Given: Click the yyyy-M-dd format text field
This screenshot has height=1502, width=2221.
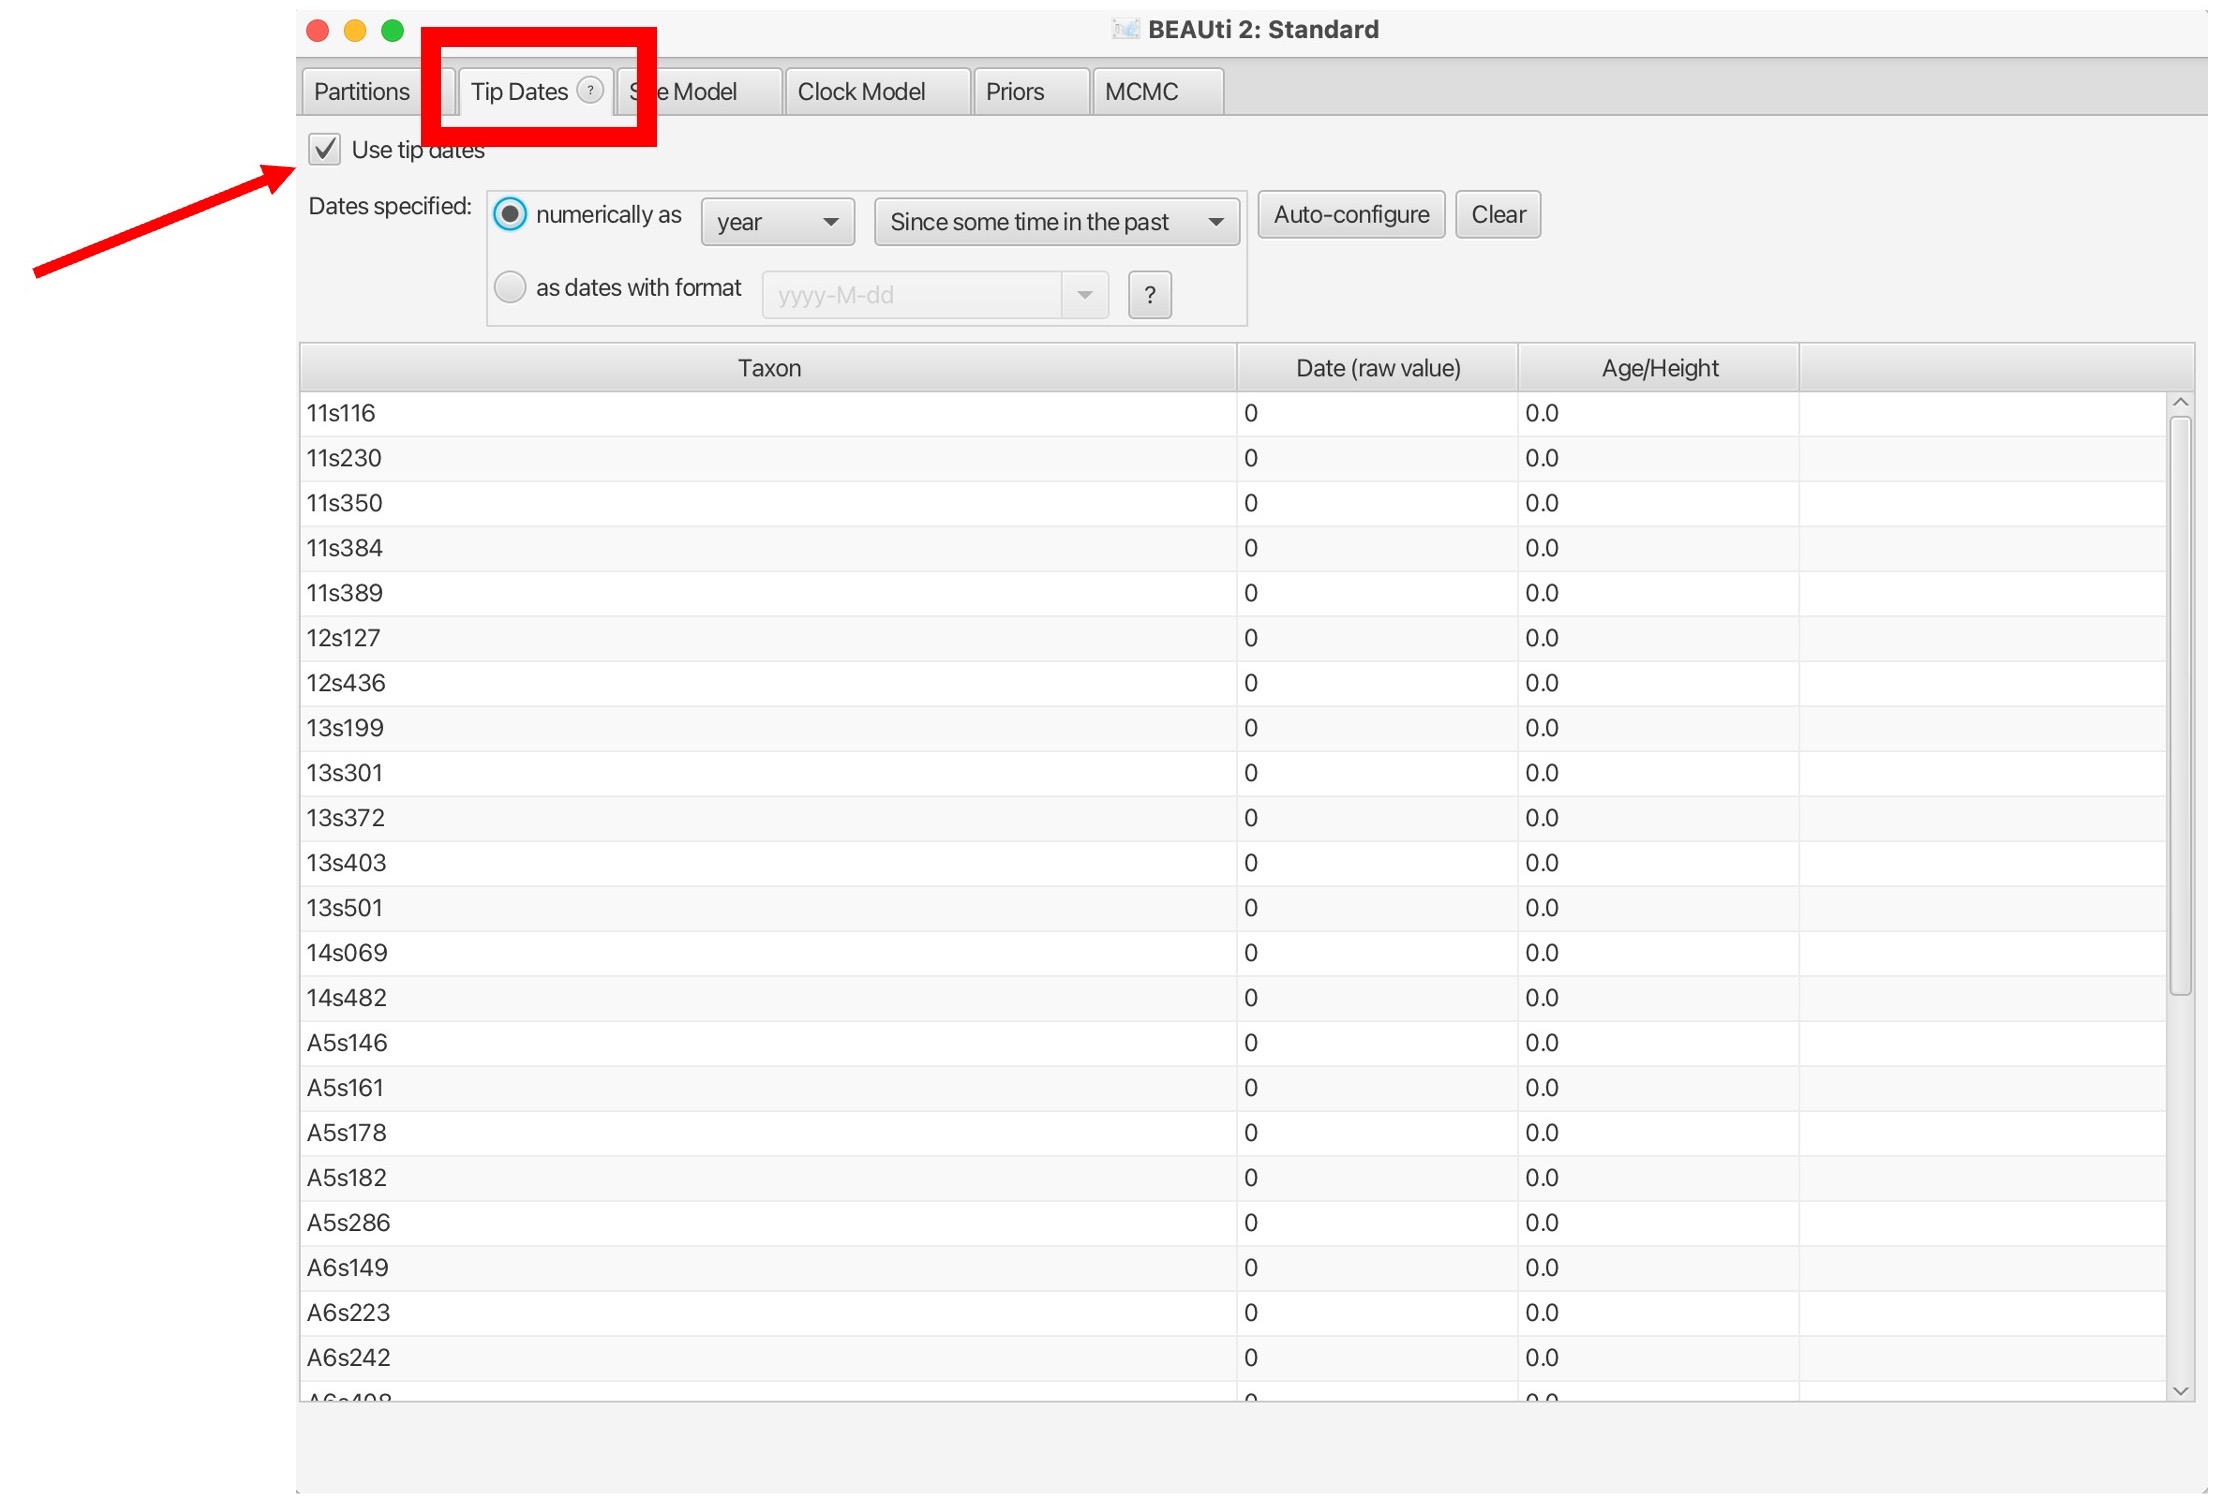Looking at the screenshot, I should pyautogui.click(x=912, y=295).
